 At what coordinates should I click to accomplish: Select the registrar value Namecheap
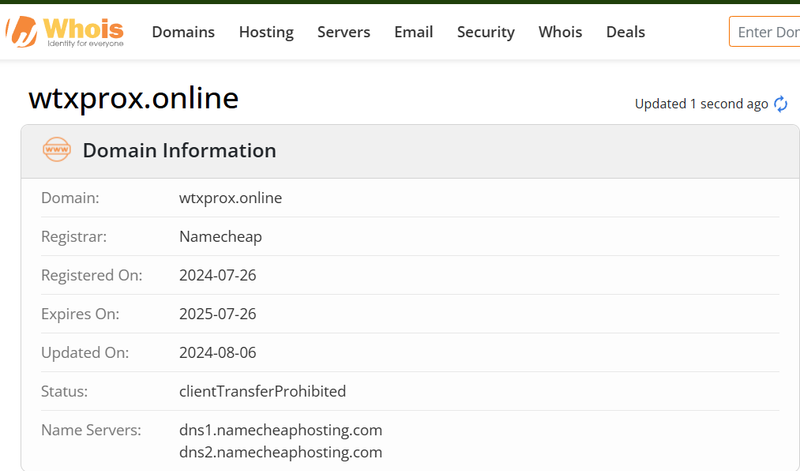220,237
